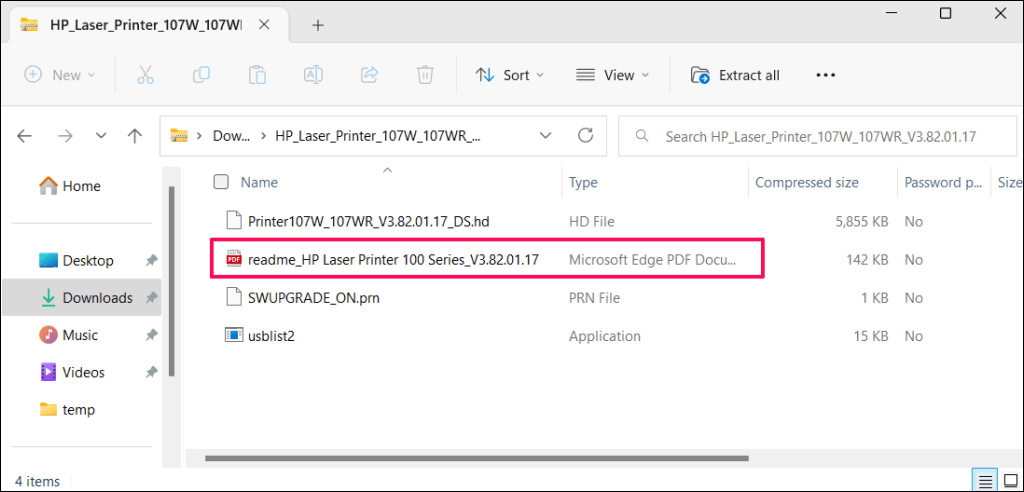Screen dimensions: 1024x492
Task: Expand address bar history dropdown
Action: coord(545,136)
